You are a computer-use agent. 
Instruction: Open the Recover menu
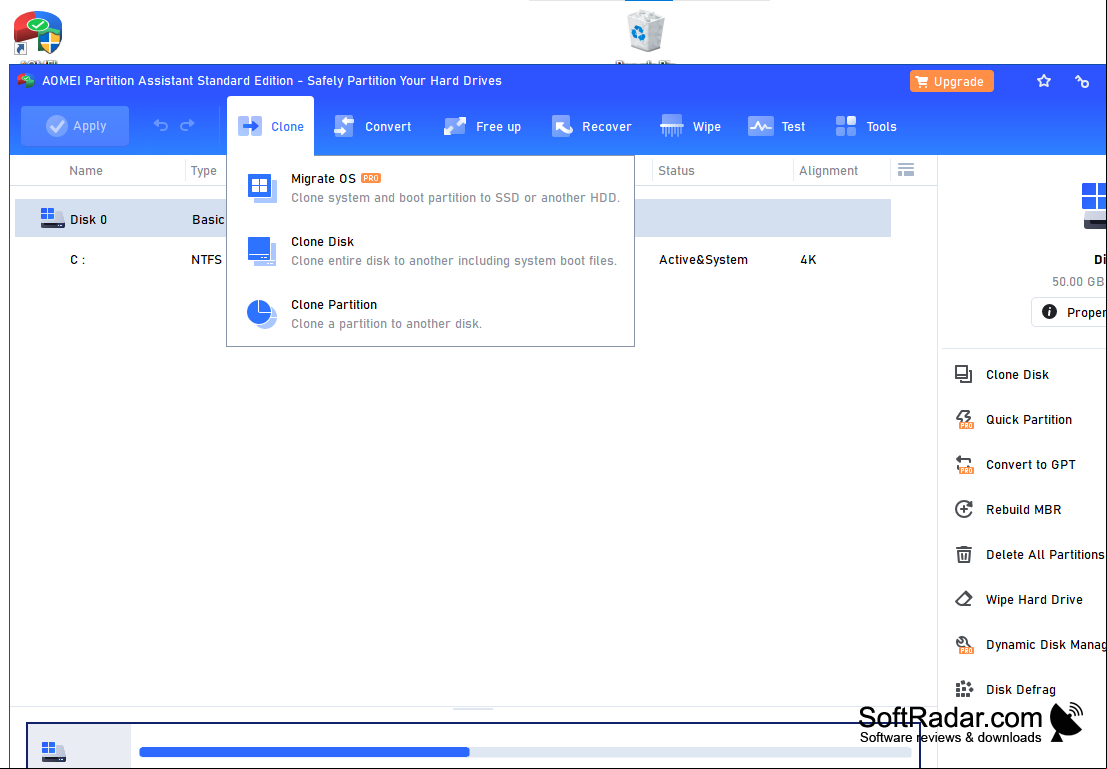[592, 126]
